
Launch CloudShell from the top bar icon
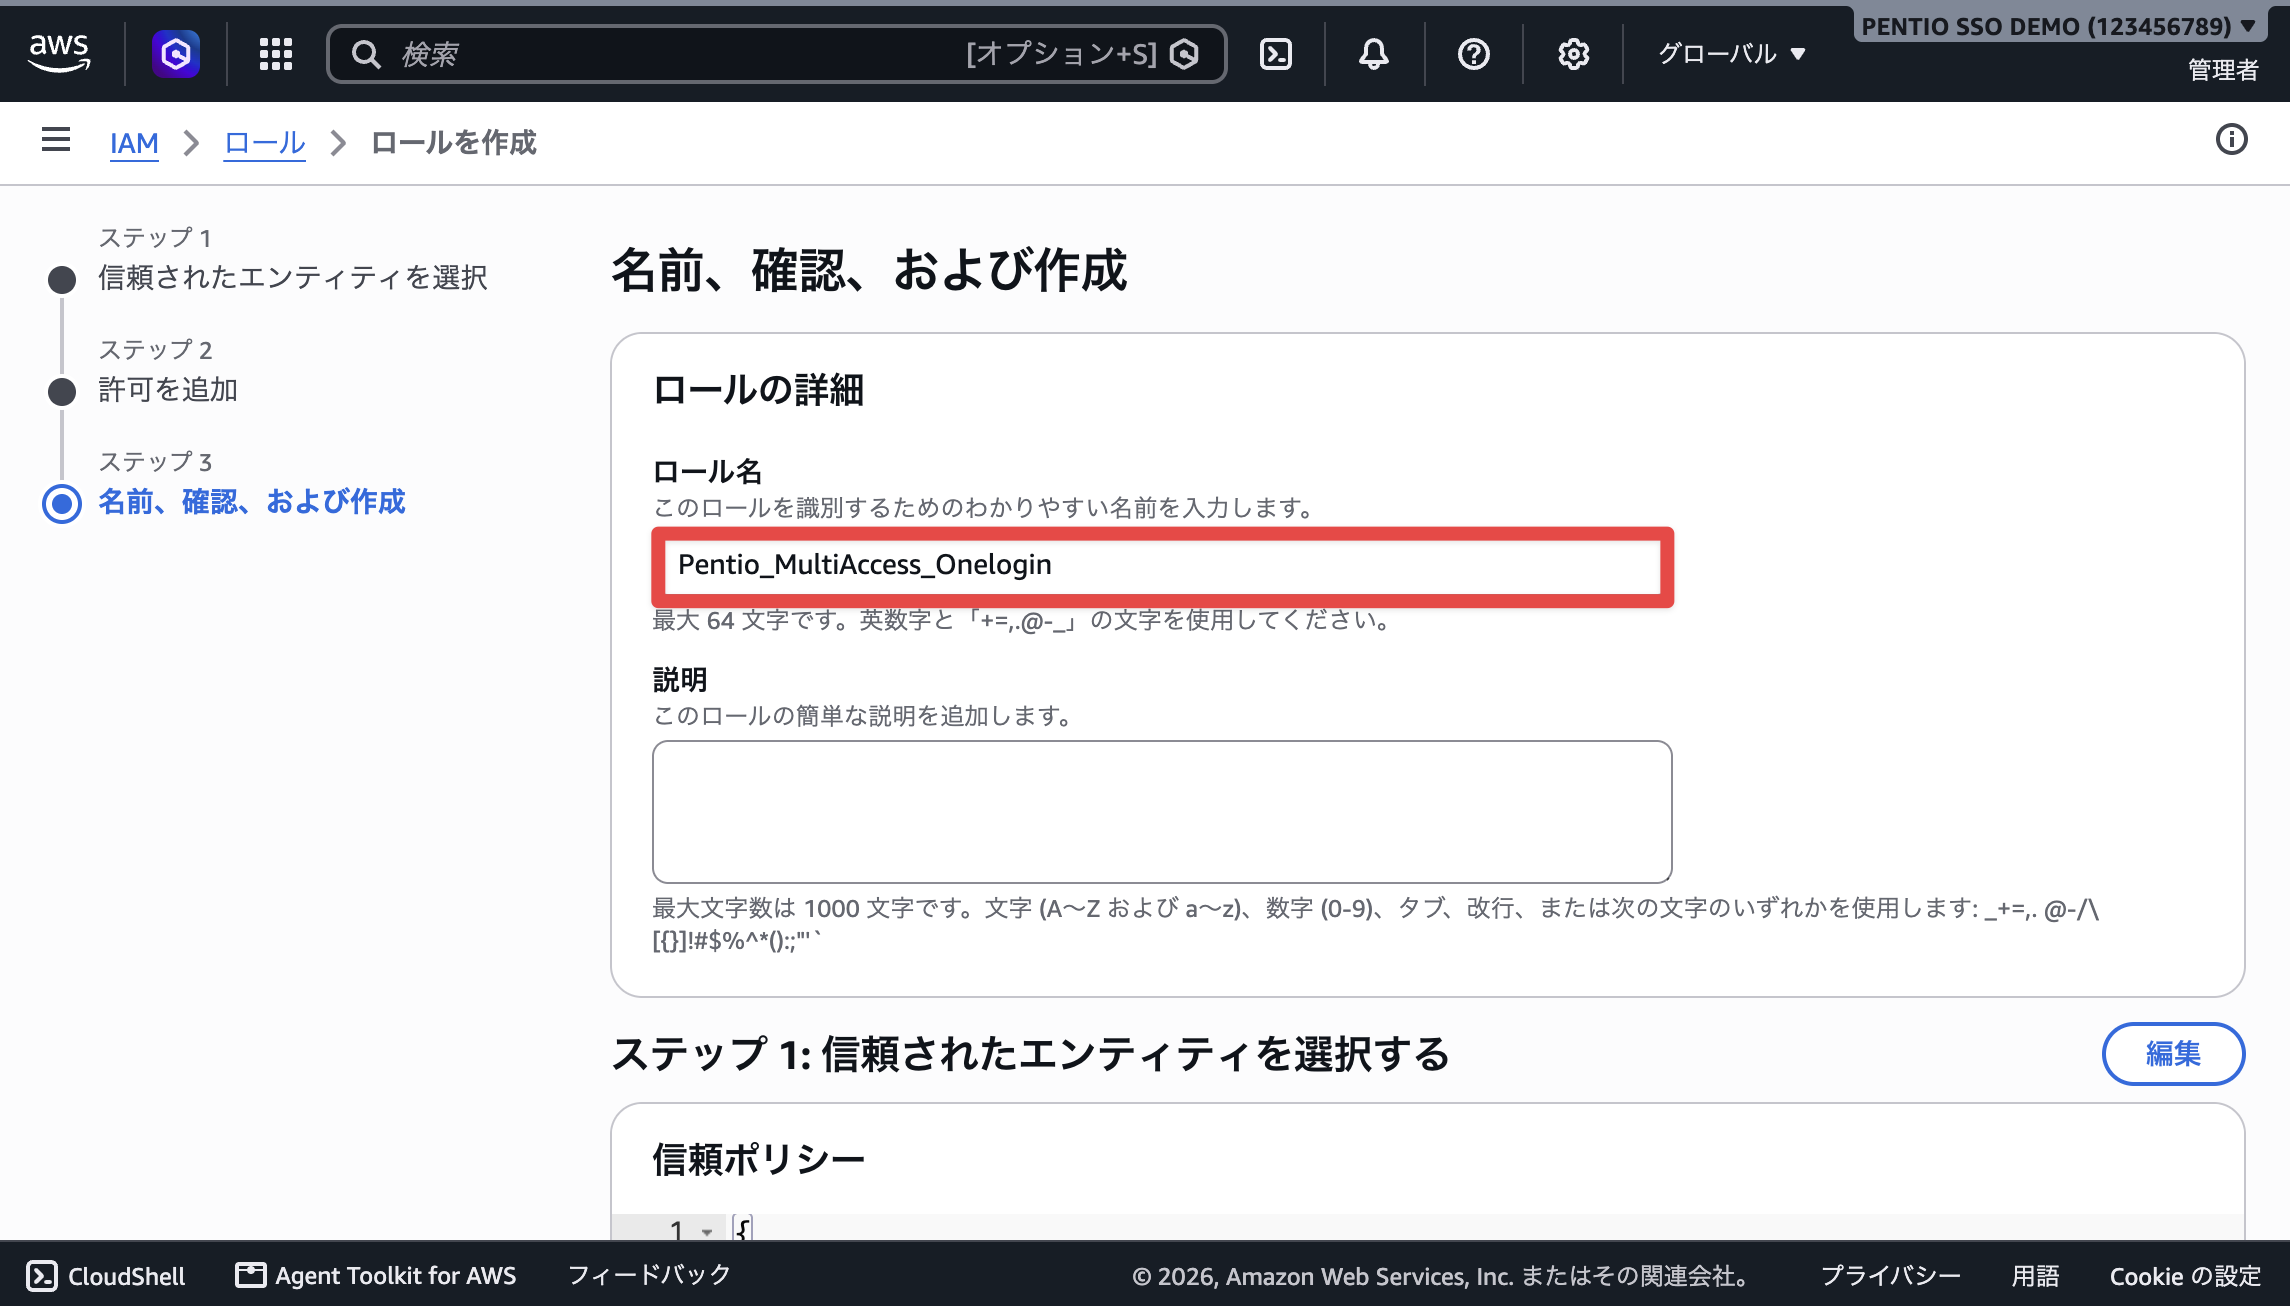pos(1276,54)
